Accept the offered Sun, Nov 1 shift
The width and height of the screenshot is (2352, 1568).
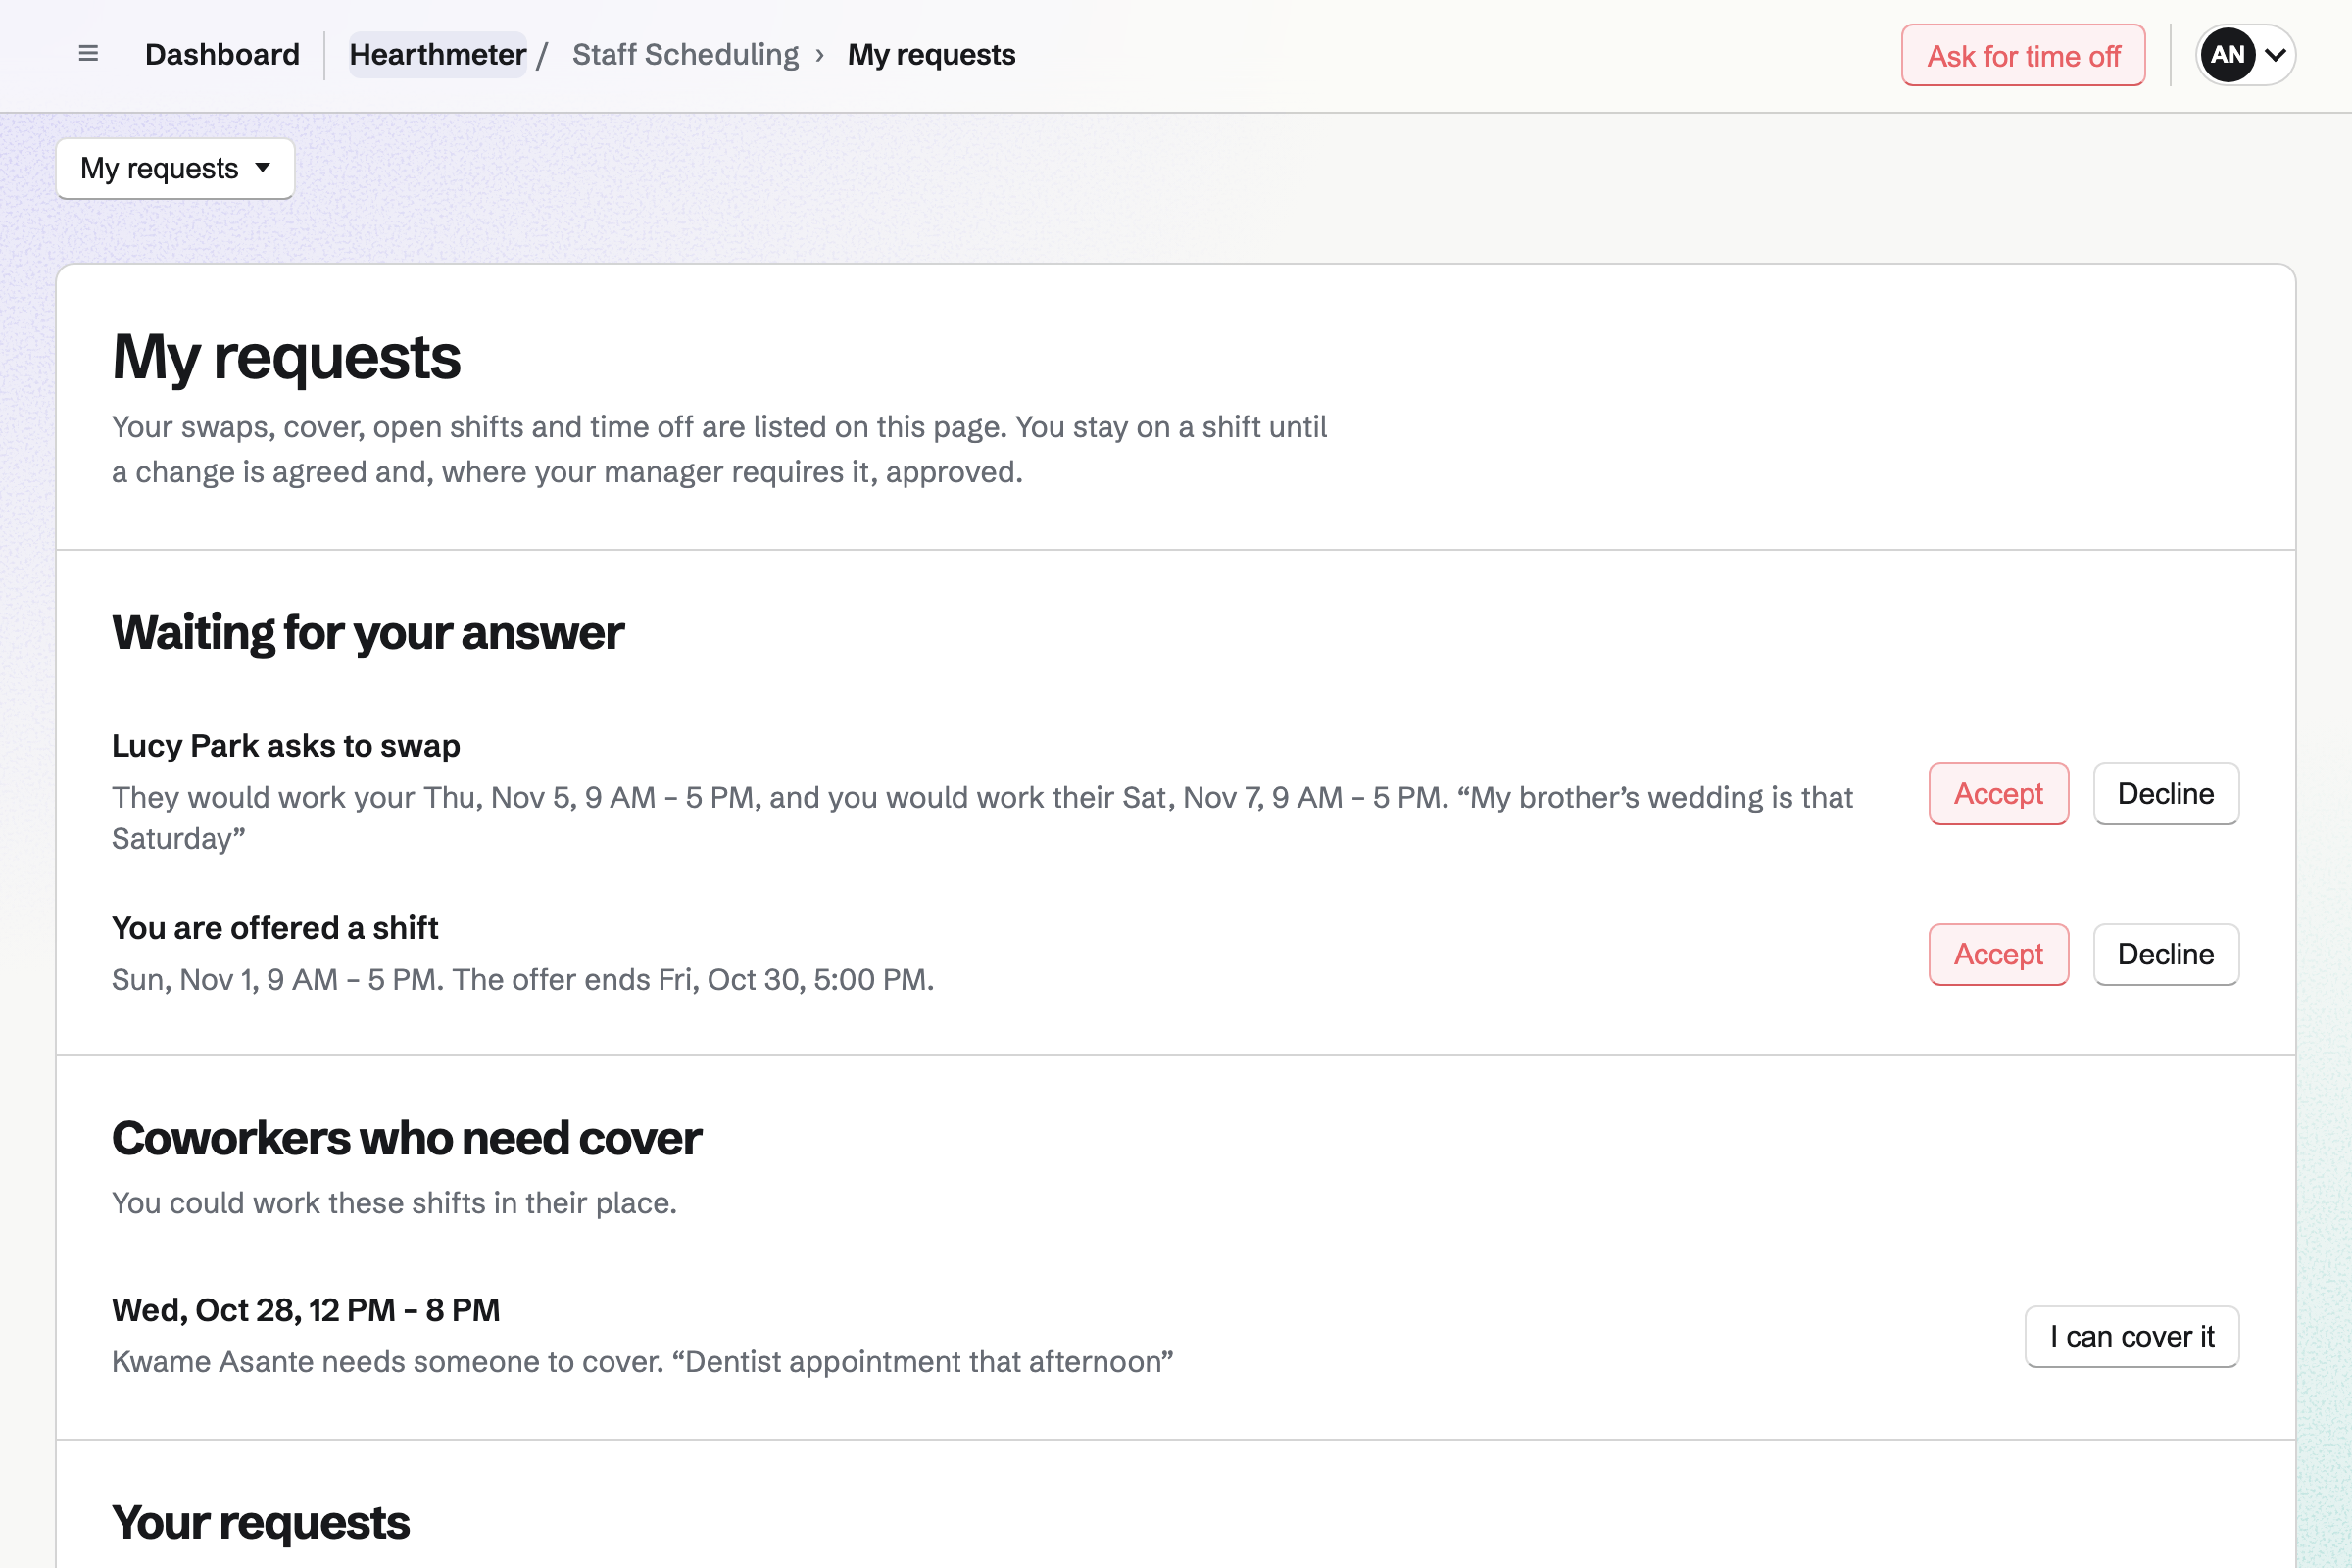(1998, 955)
